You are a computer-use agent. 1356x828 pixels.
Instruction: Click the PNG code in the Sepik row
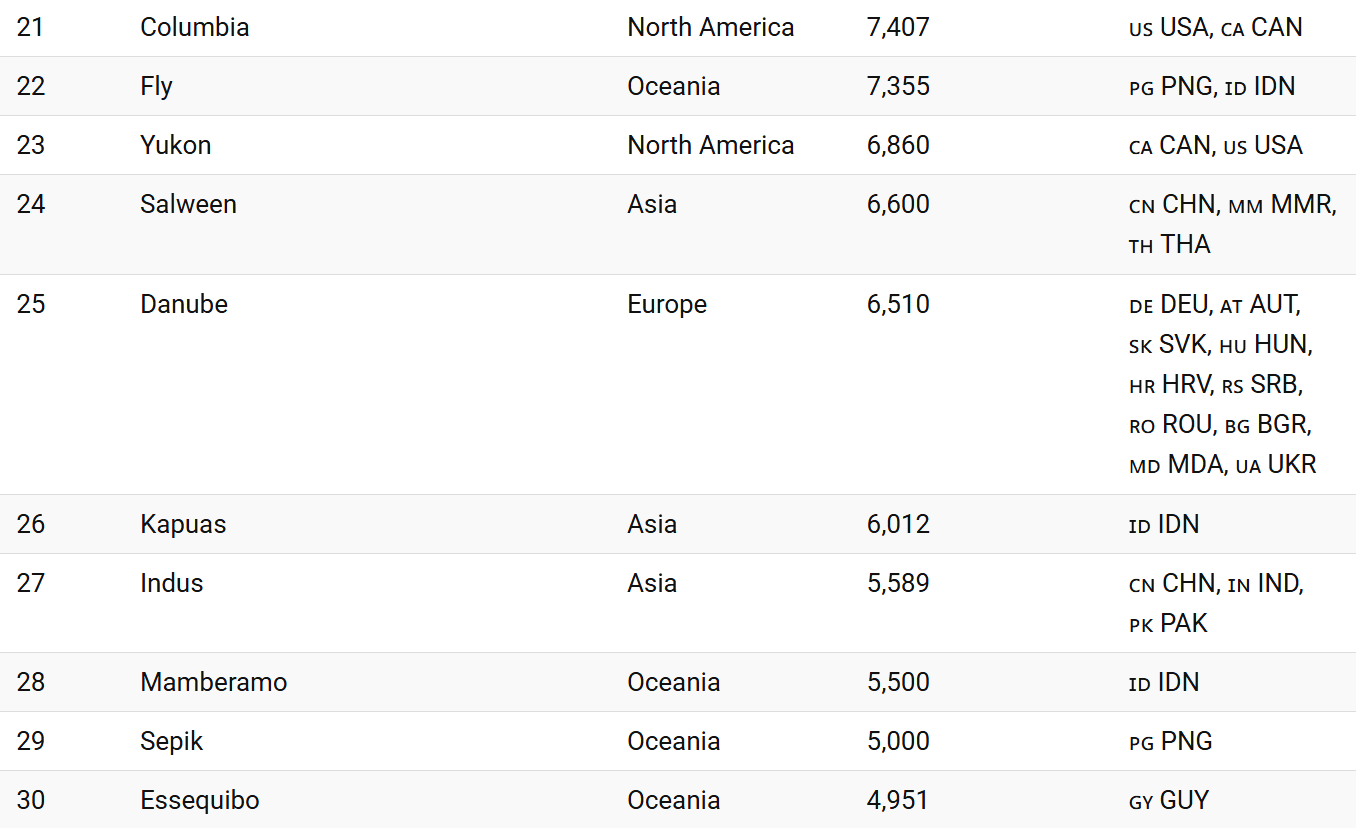1186,741
